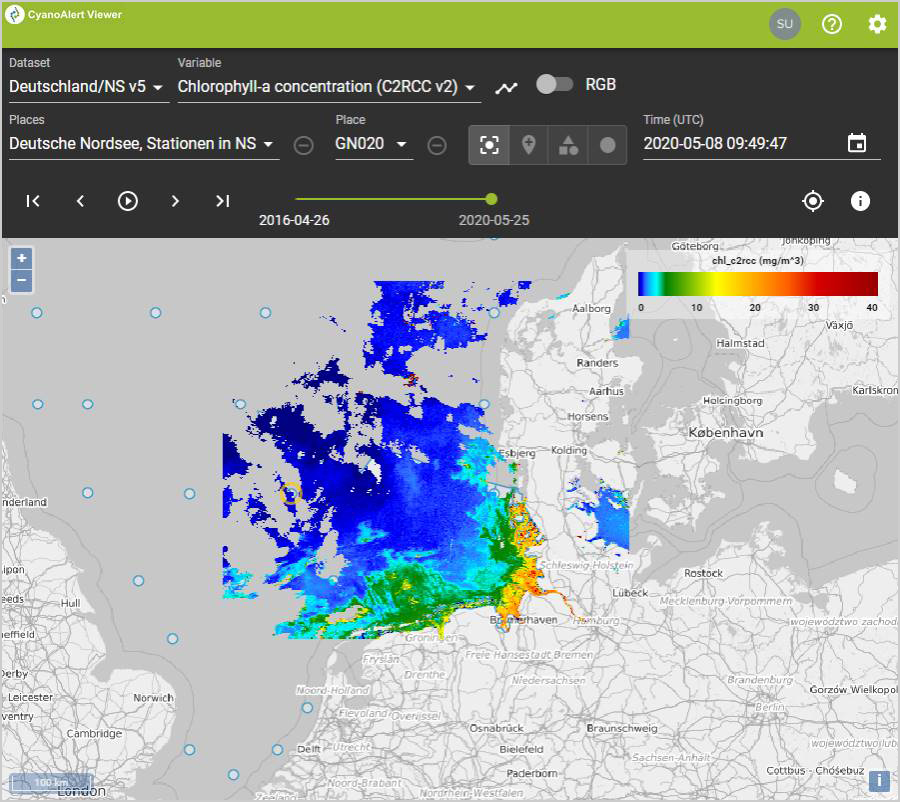The height and width of the screenshot is (802, 900).
Task: Click the SU user avatar
Action: (x=785, y=24)
